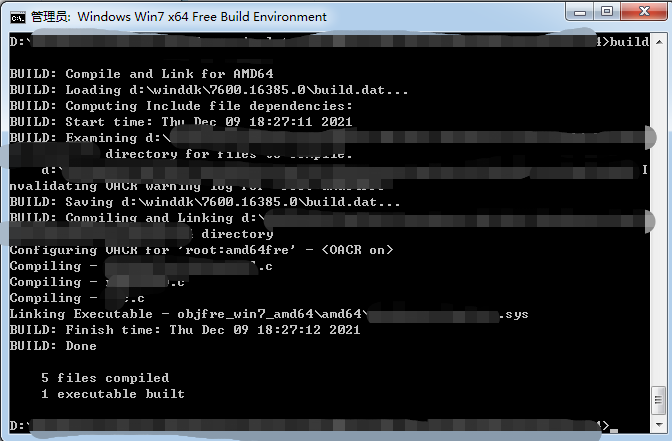Click the Saving build.dat output line
672x441 pixels.
(205, 202)
